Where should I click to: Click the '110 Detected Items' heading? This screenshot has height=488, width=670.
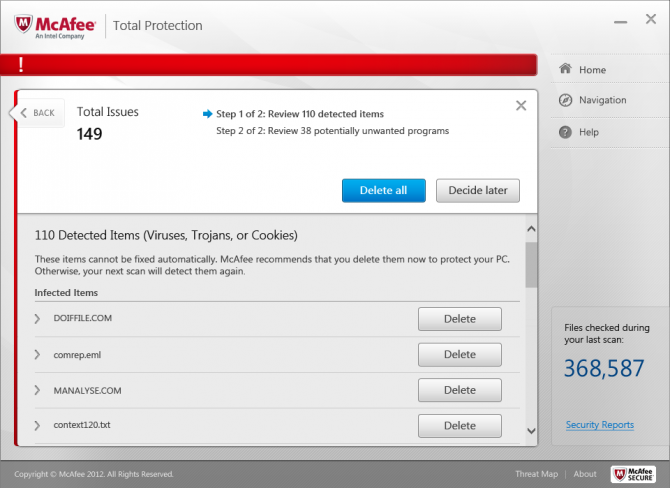pyautogui.click(x=166, y=235)
